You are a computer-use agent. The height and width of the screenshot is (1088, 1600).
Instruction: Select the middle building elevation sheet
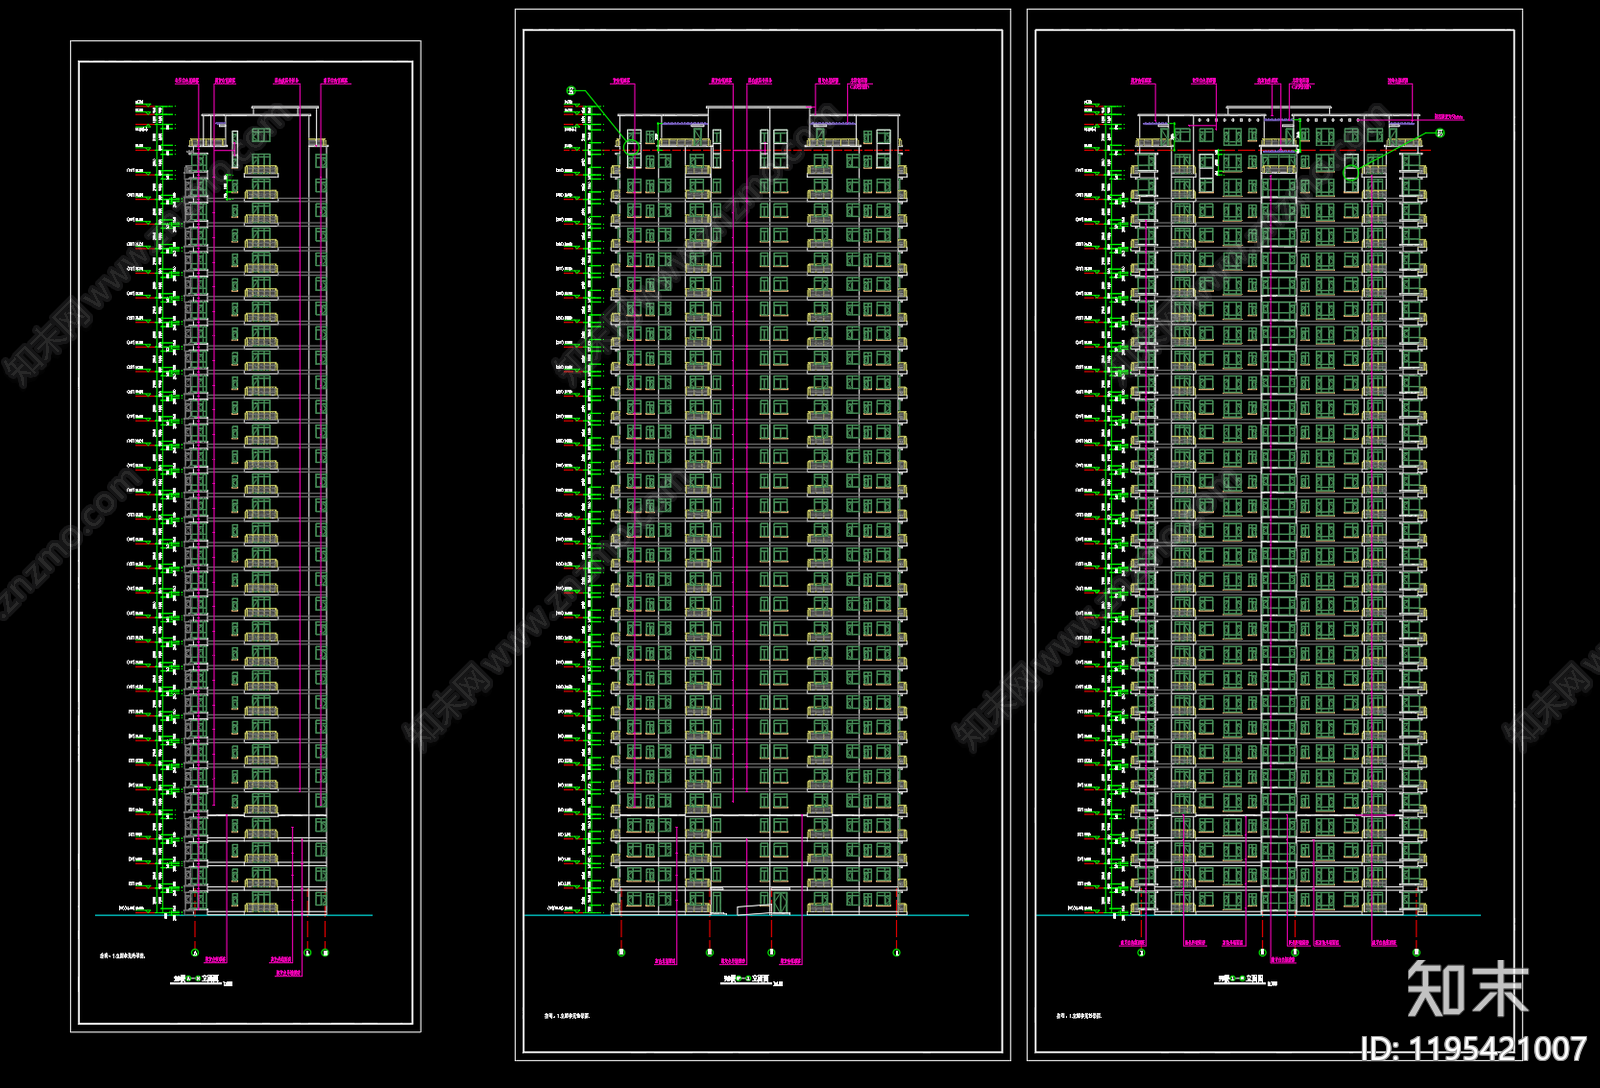[x=763, y=535]
